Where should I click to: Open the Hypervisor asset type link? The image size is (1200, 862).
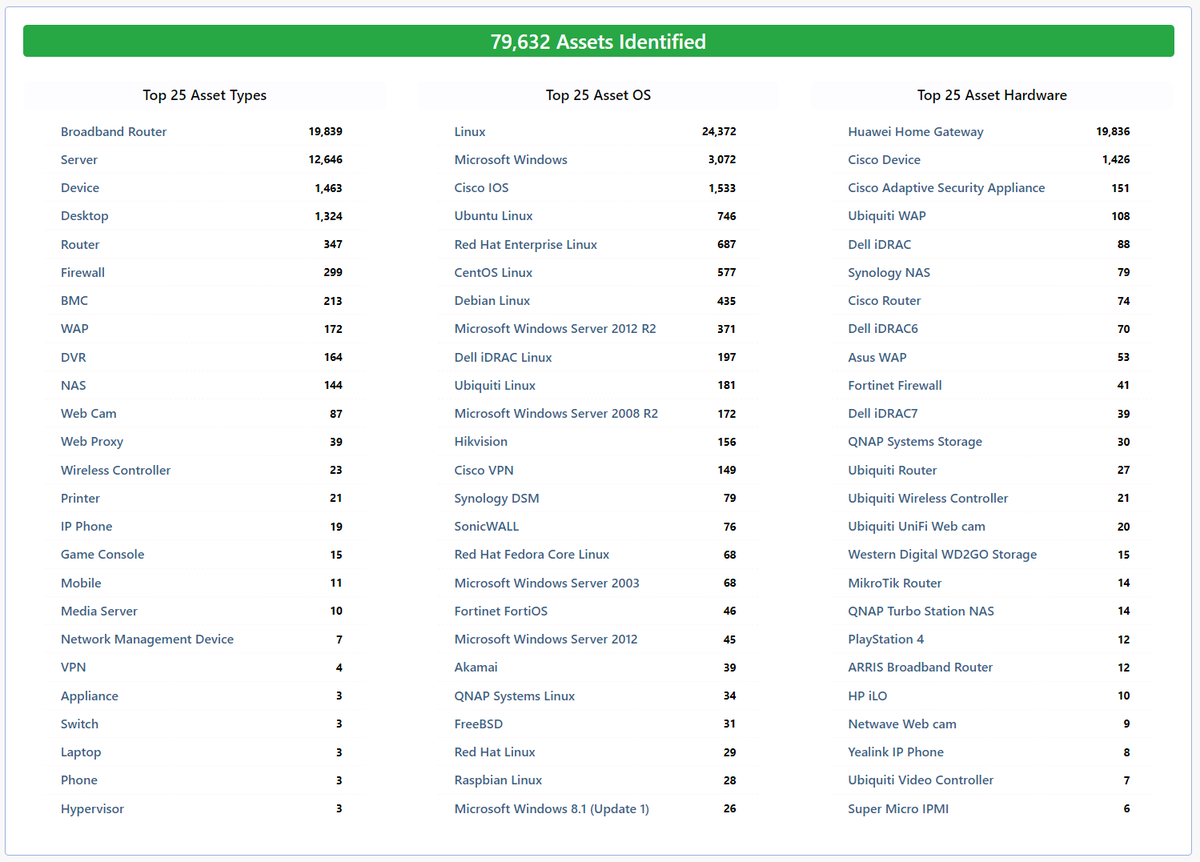coord(92,809)
